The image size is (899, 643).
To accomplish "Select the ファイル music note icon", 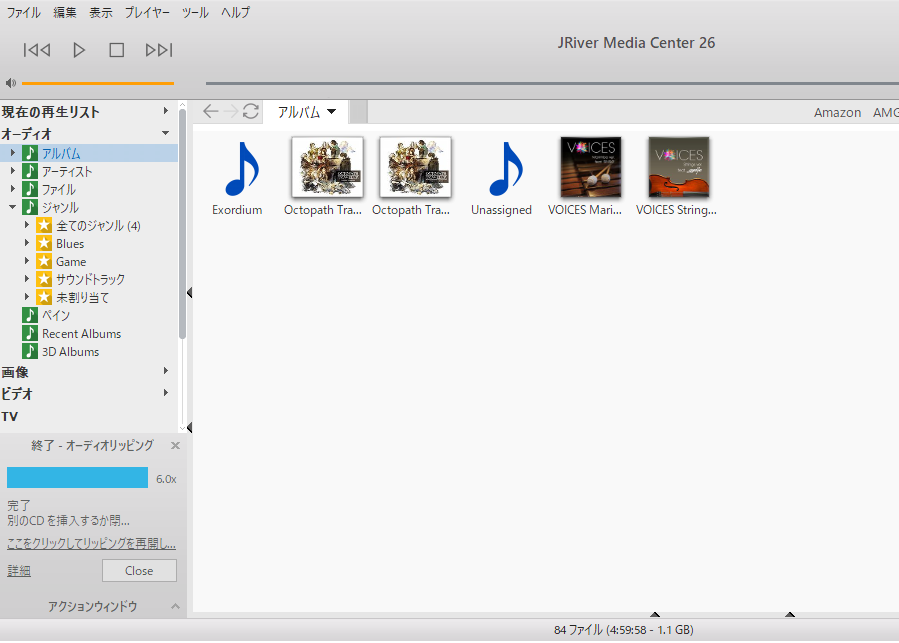I will pyautogui.click(x=30, y=189).
